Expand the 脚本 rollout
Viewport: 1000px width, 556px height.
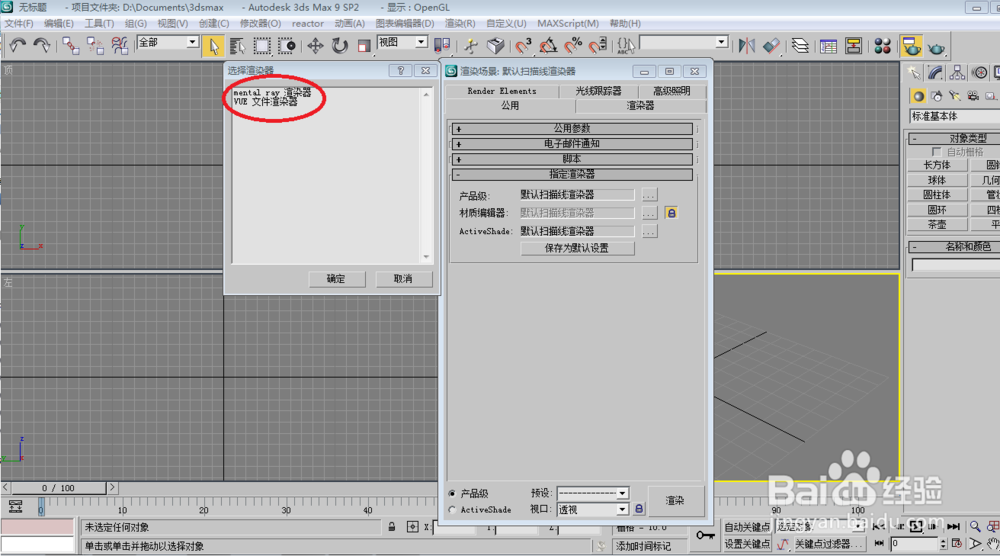572,159
